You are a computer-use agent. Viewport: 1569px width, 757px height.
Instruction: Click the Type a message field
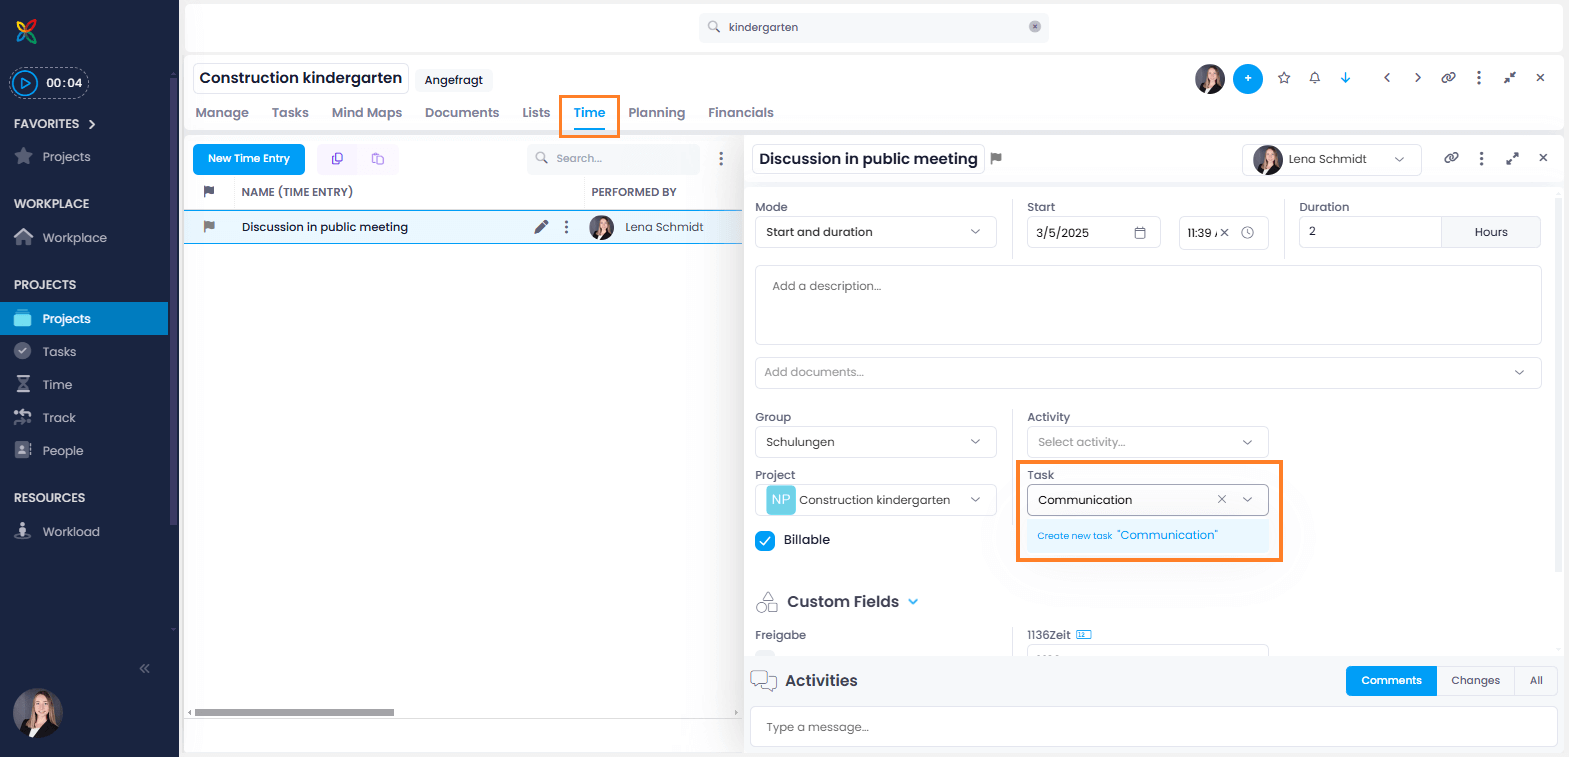pos(1154,727)
